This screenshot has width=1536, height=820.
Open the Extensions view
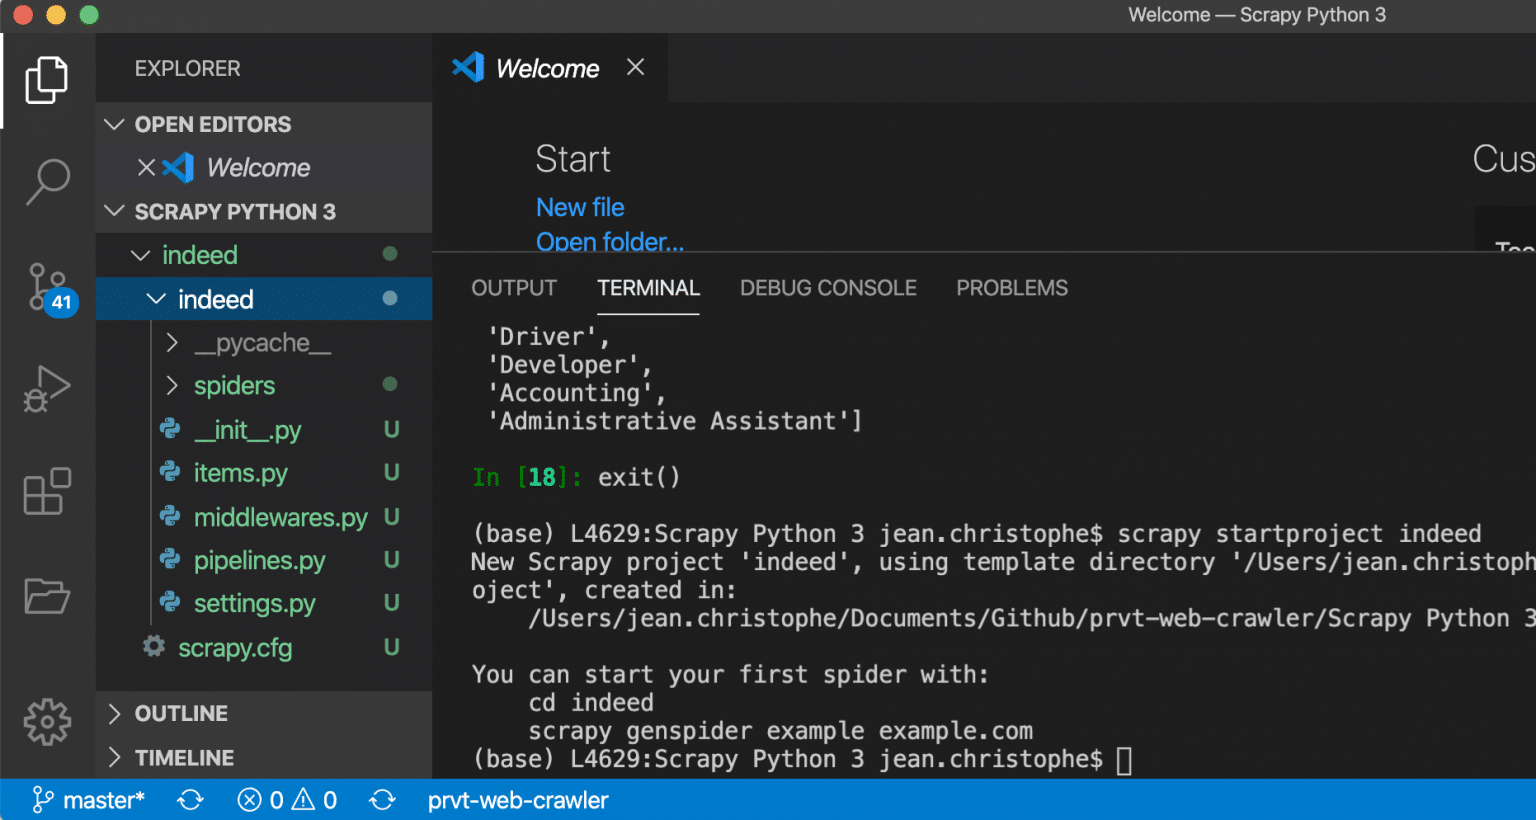tap(46, 492)
